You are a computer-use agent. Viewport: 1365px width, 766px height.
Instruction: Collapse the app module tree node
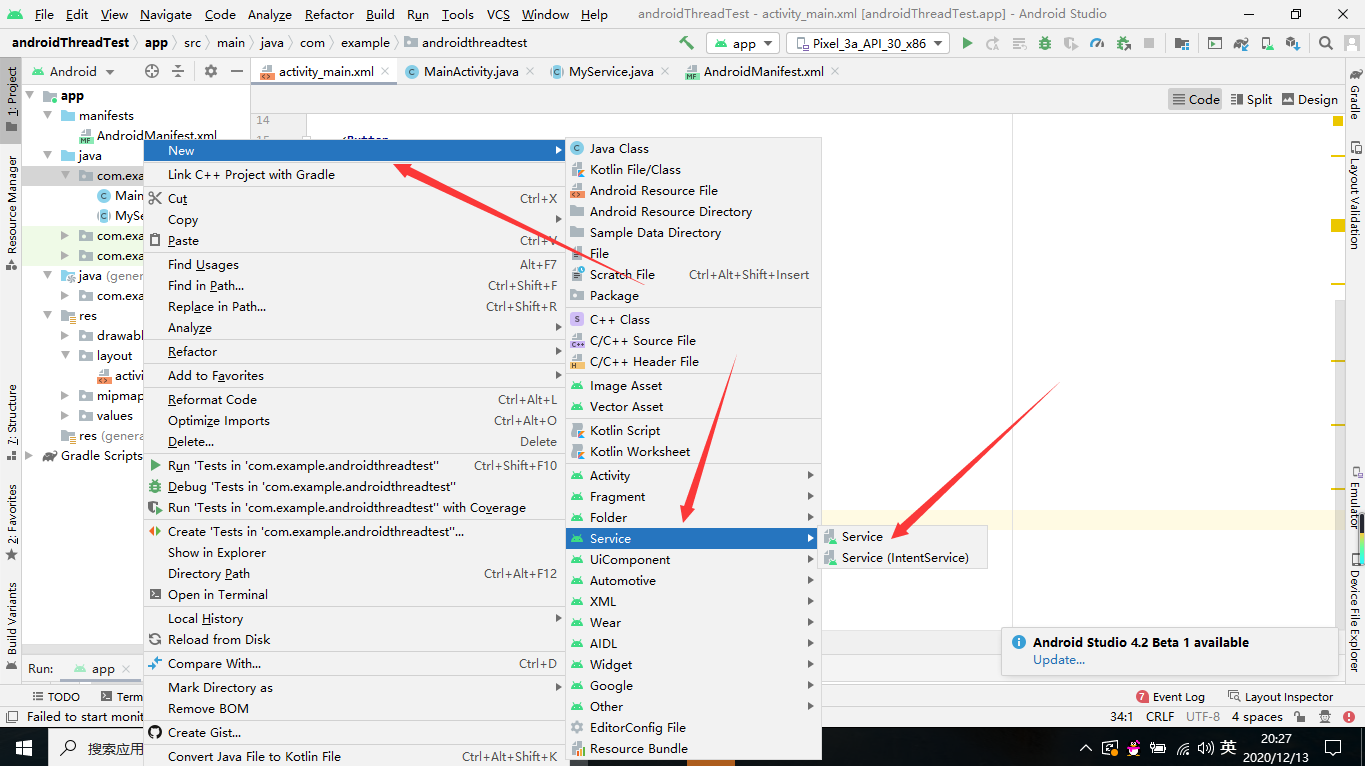tap(30, 96)
